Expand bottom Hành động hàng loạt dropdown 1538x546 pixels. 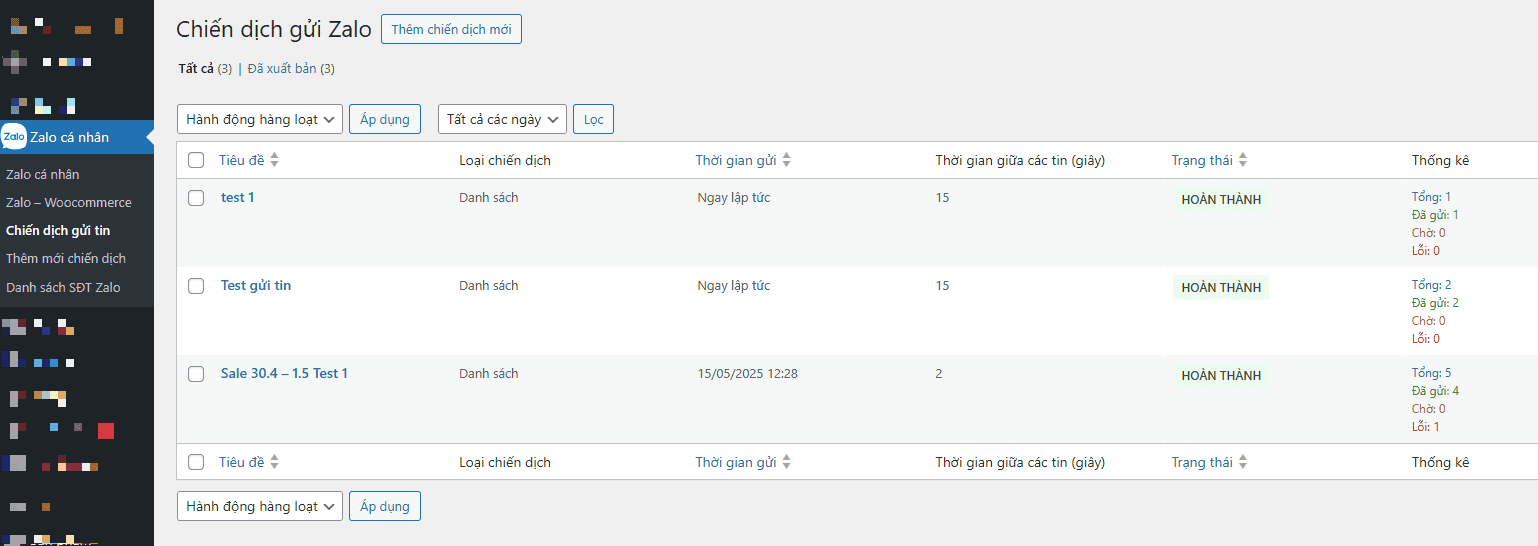[260, 506]
